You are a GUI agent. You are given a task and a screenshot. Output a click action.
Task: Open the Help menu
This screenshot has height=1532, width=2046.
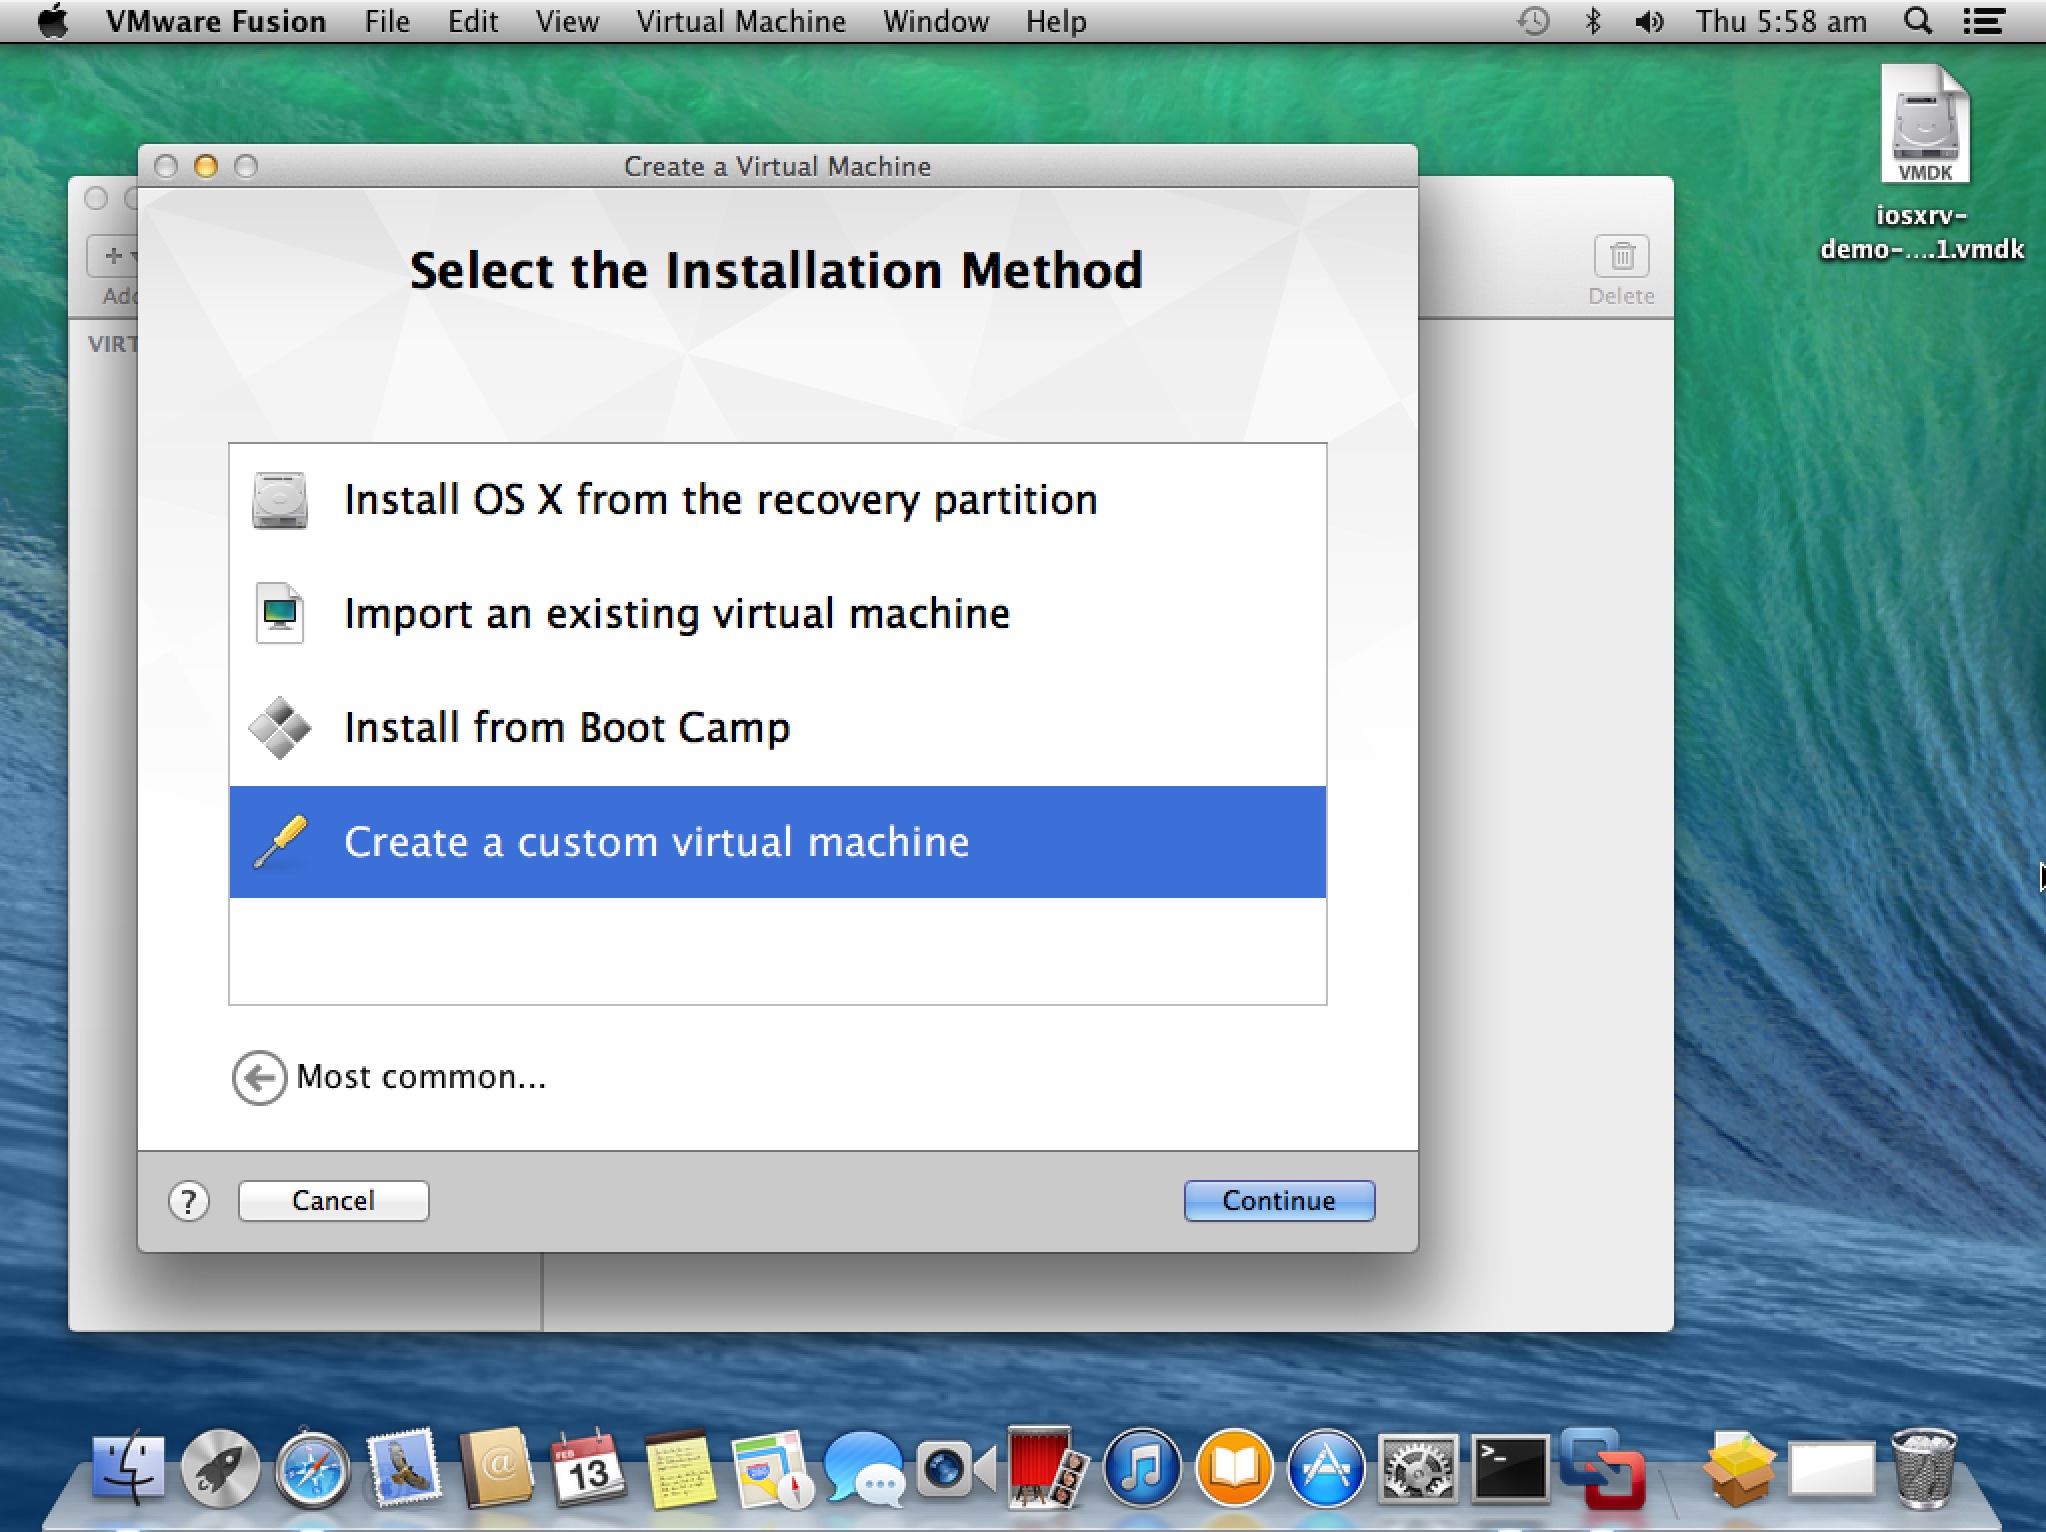click(x=1056, y=21)
